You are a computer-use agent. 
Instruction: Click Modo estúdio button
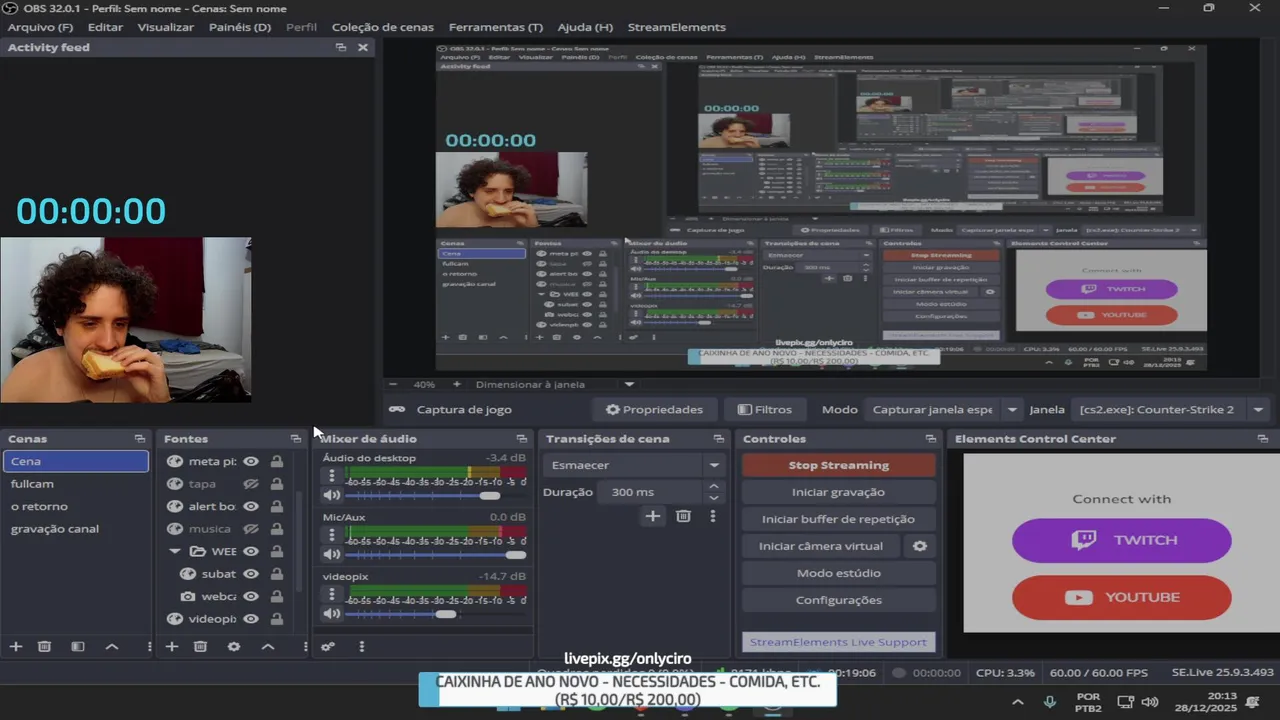click(x=838, y=573)
